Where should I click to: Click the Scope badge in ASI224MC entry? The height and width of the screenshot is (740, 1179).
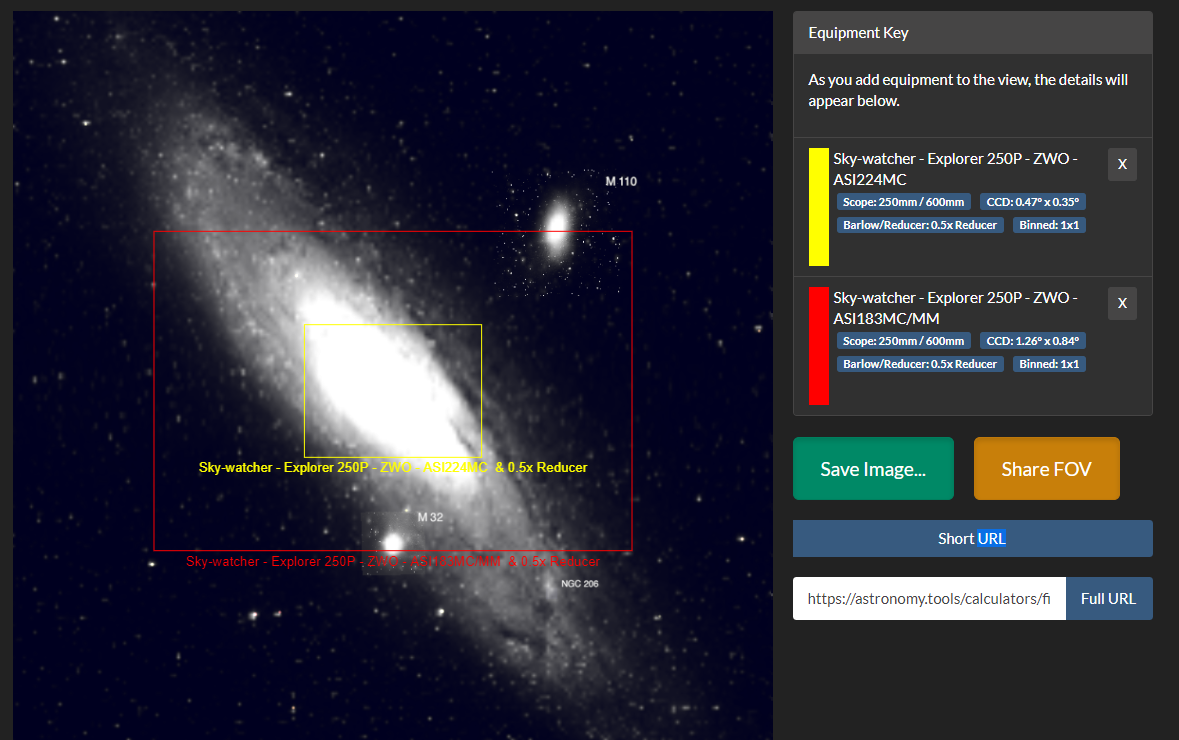pyautogui.click(x=903, y=202)
